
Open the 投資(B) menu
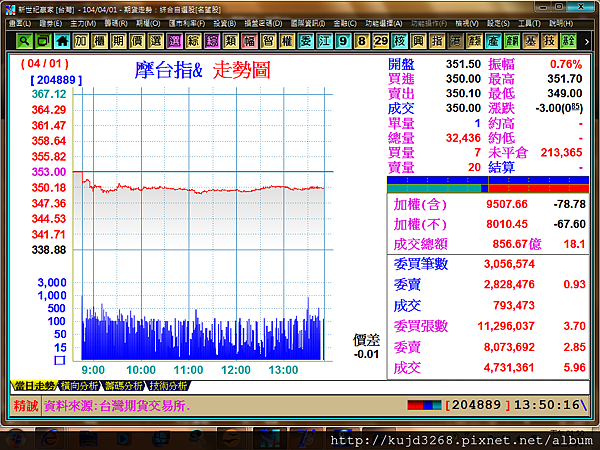click(225, 23)
